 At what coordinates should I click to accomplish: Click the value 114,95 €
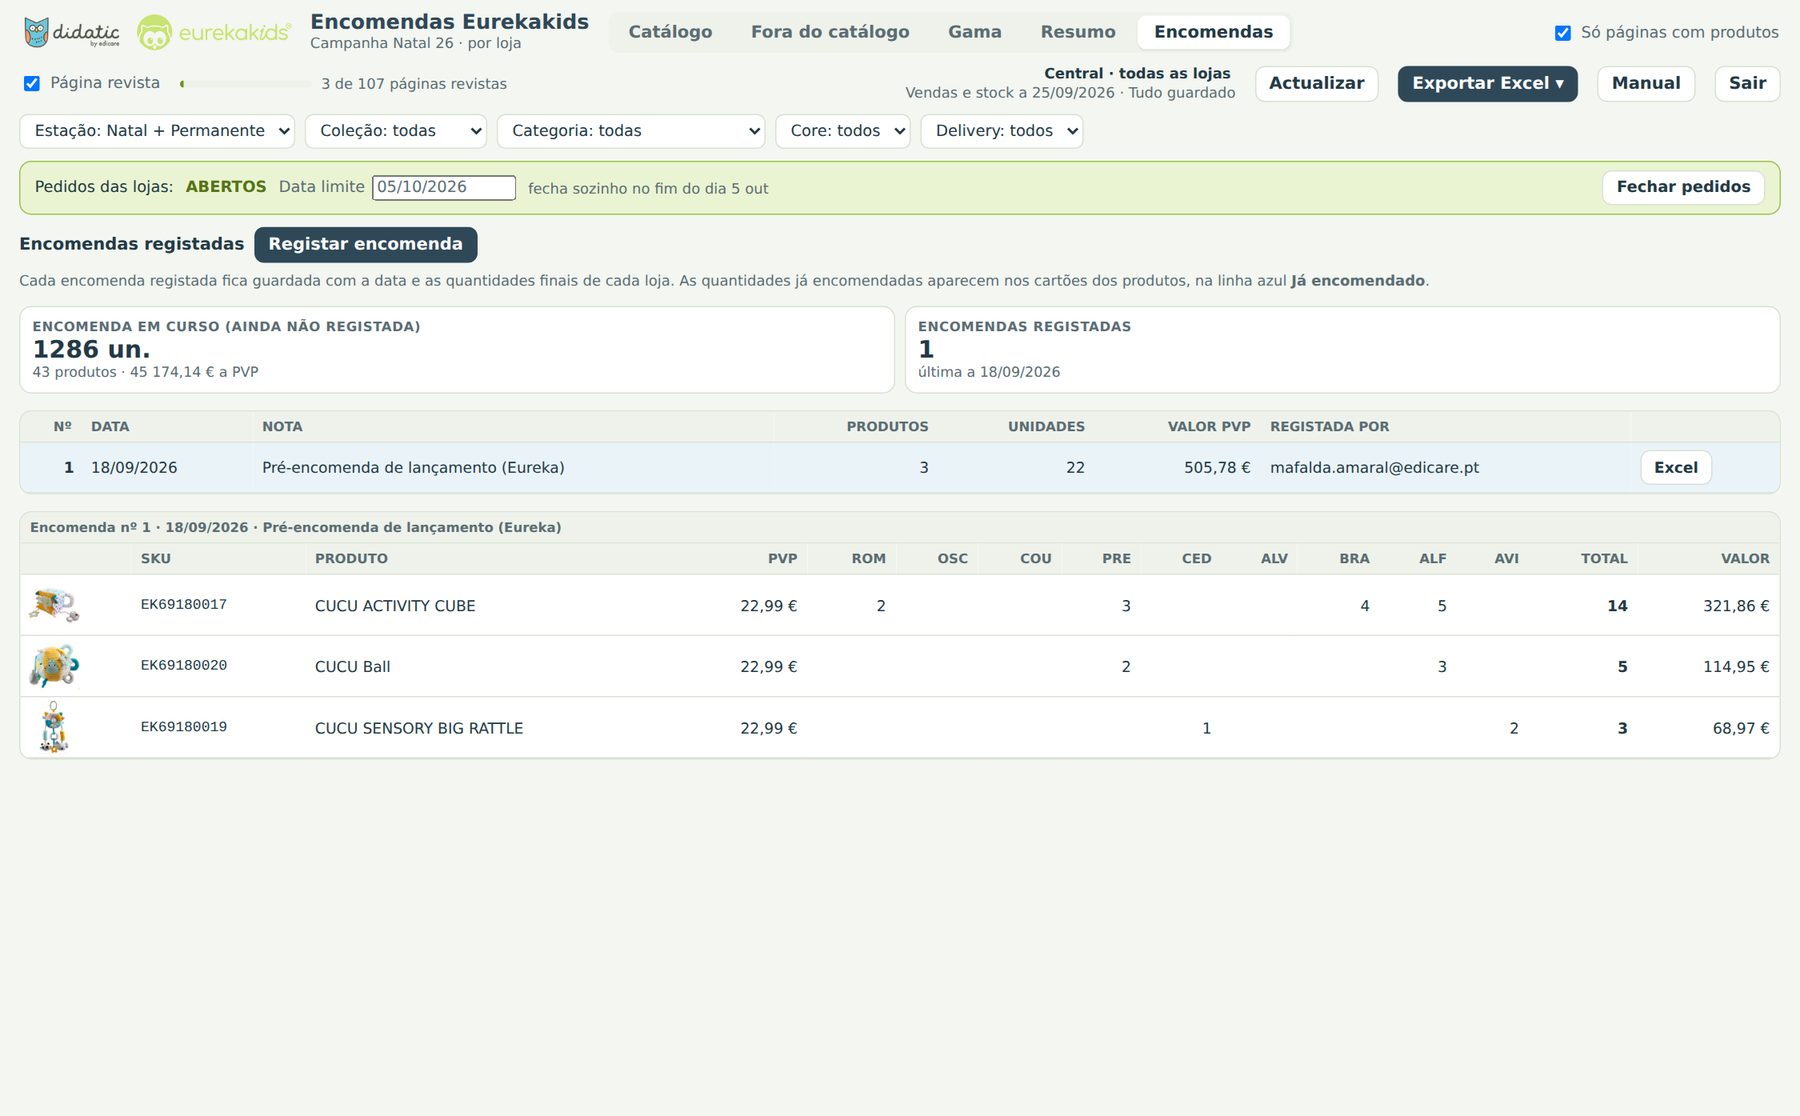(1736, 667)
